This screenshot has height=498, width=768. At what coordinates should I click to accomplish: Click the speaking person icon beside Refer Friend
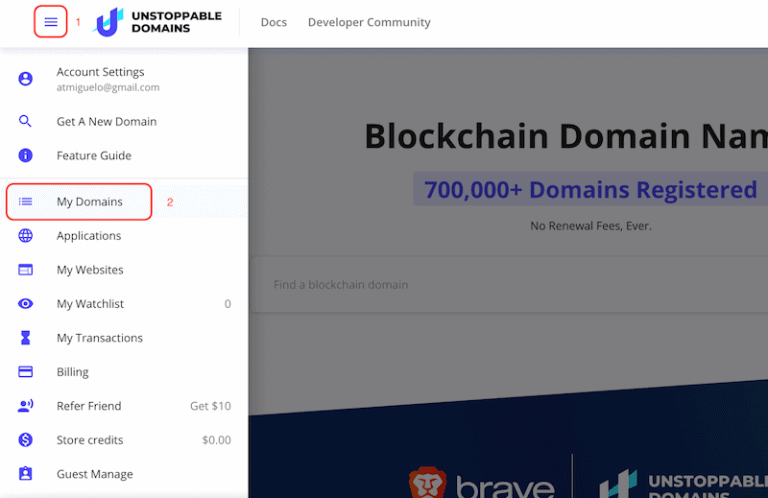tap(25, 405)
